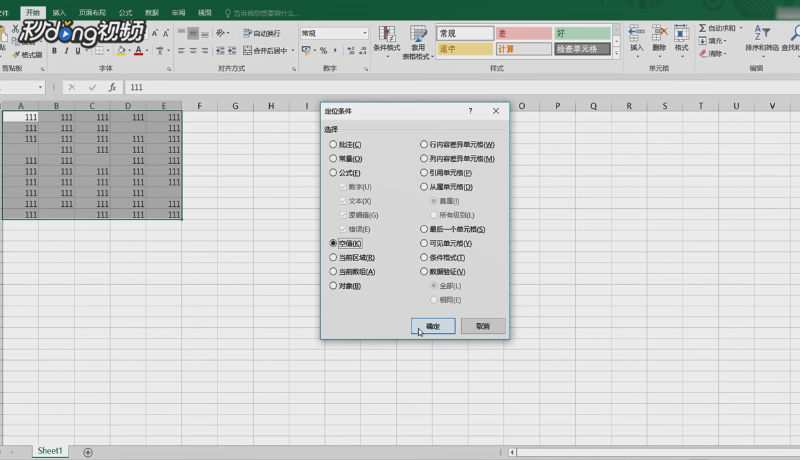The height and width of the screenshot is (460, 800).
Task: Click the underline button
Action: (78, 50)
